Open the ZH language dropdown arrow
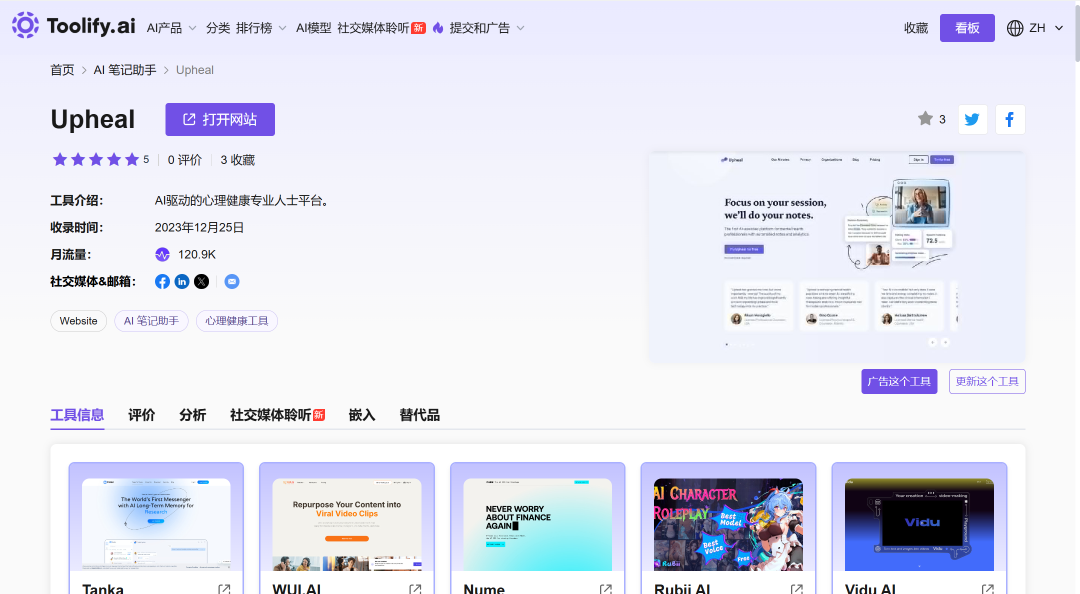Screen dimensions: 1080x594 [1059, 28]
